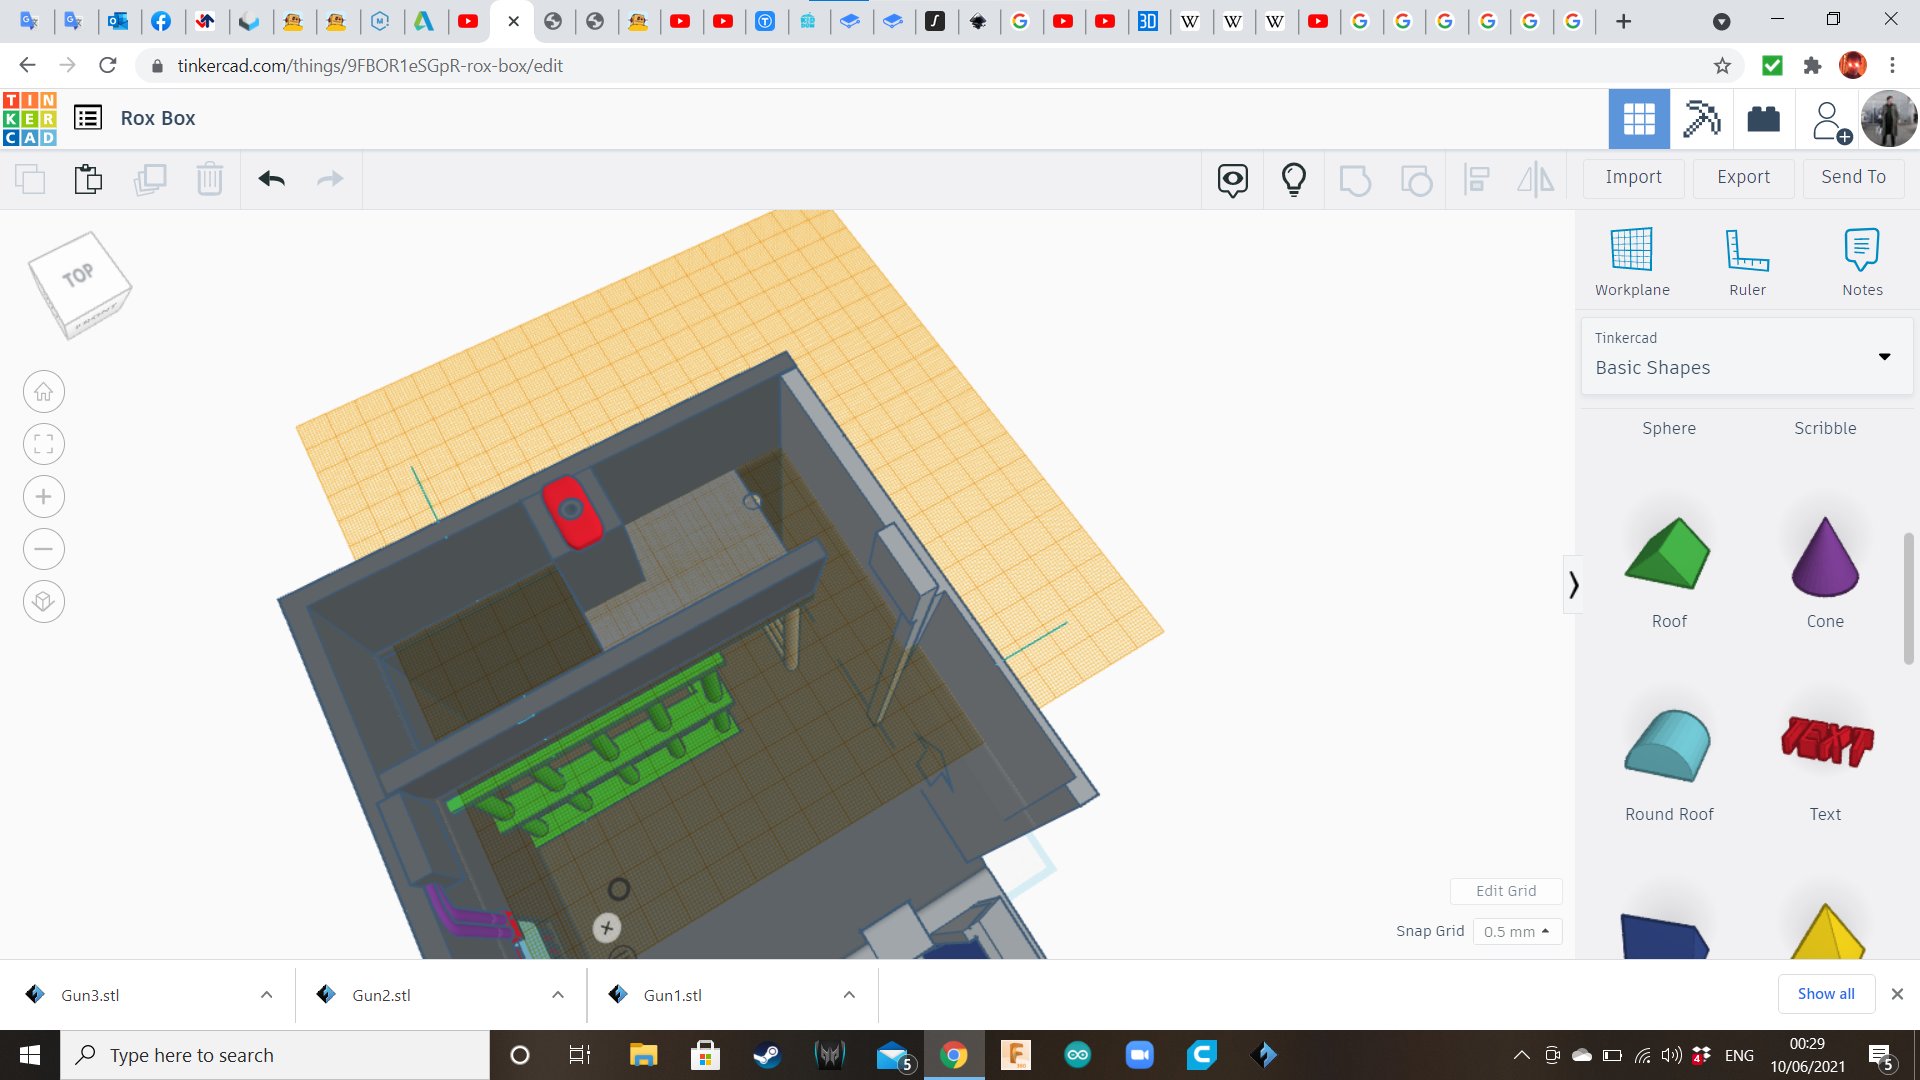Click the Workplane tool icon
The image size is (1920, 1080).
(x=1631, y=250)
